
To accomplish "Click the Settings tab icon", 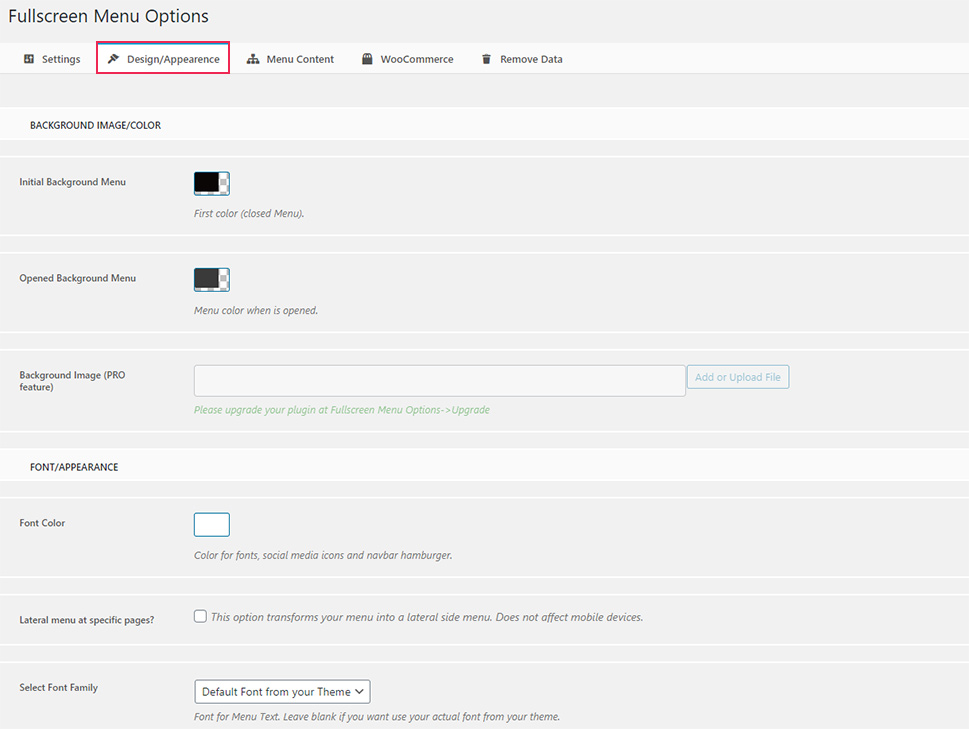I will (x=29, y=59).
